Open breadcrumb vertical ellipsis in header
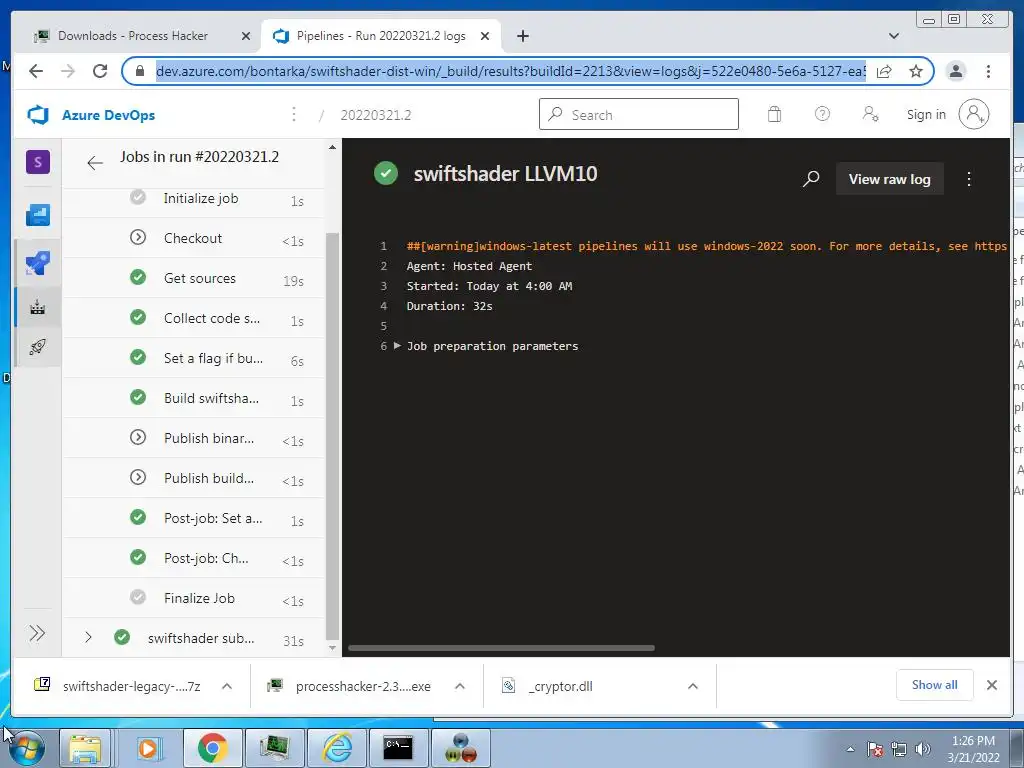This screenshot has height=768, width=1024. (294, 114)
